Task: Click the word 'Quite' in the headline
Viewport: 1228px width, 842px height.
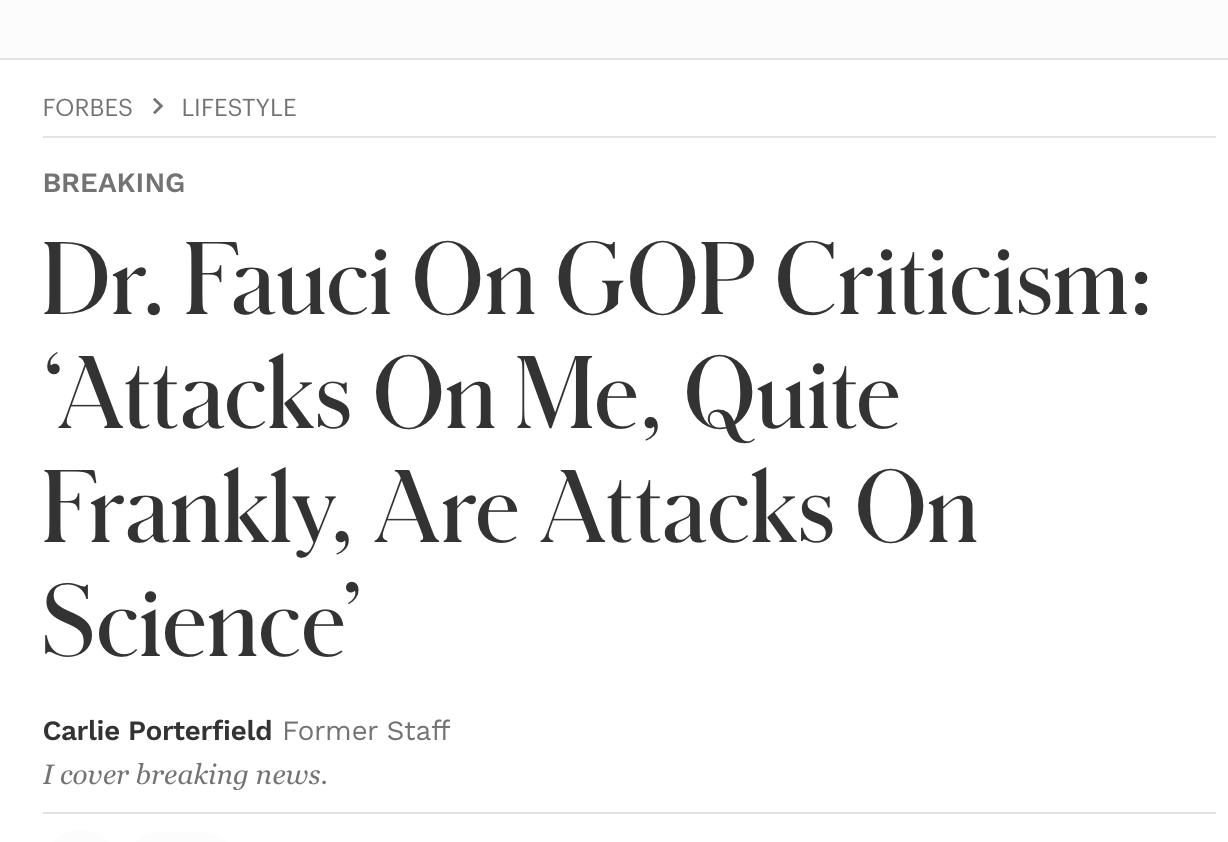Action: pyautogui.click(x=792, y=398)
